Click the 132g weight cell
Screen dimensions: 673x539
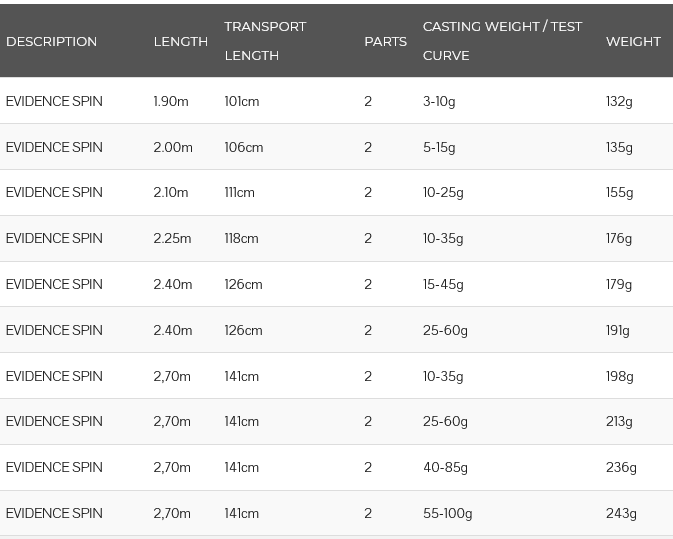(x=619, y=101)
